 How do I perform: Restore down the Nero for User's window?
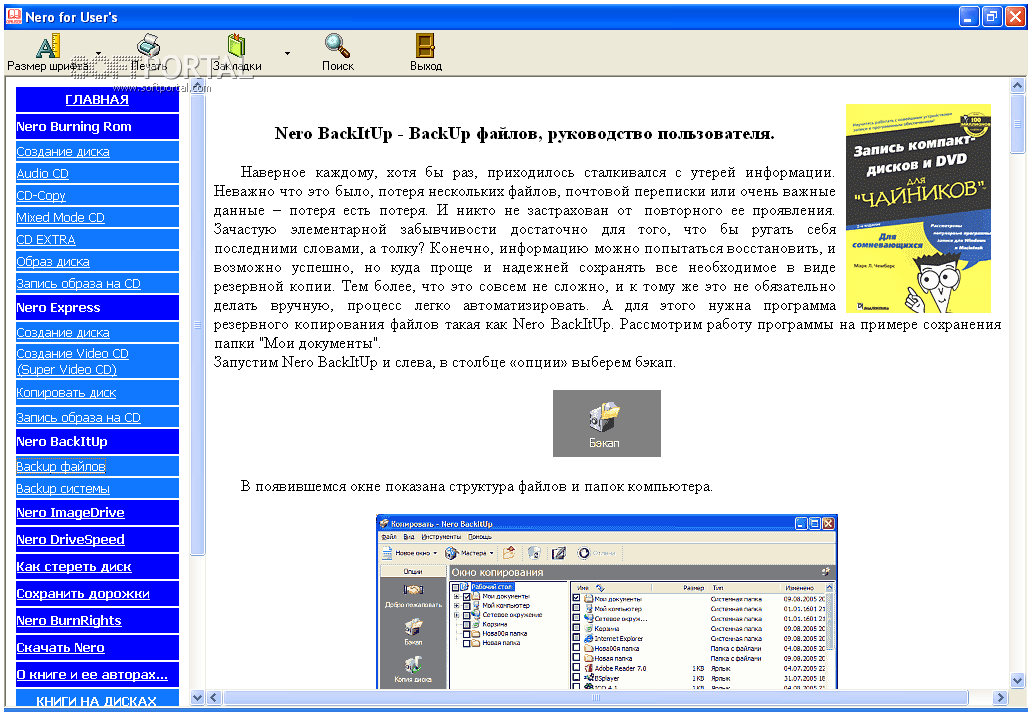click(x=992, y=16)
